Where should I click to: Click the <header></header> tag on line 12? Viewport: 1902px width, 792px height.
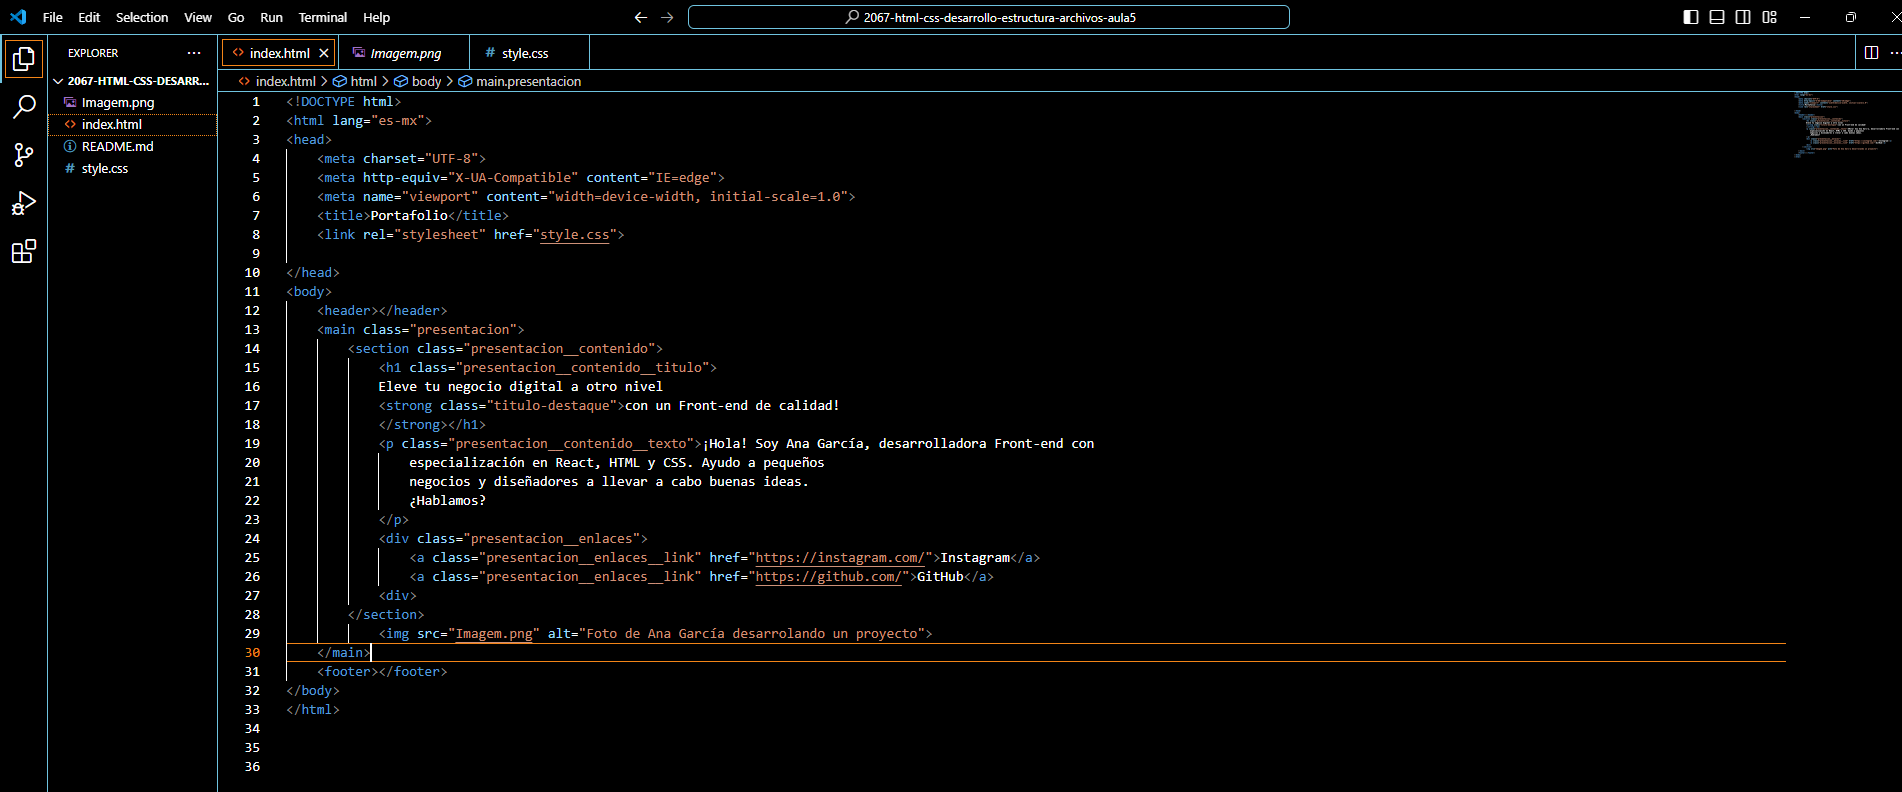coord(382,310)
